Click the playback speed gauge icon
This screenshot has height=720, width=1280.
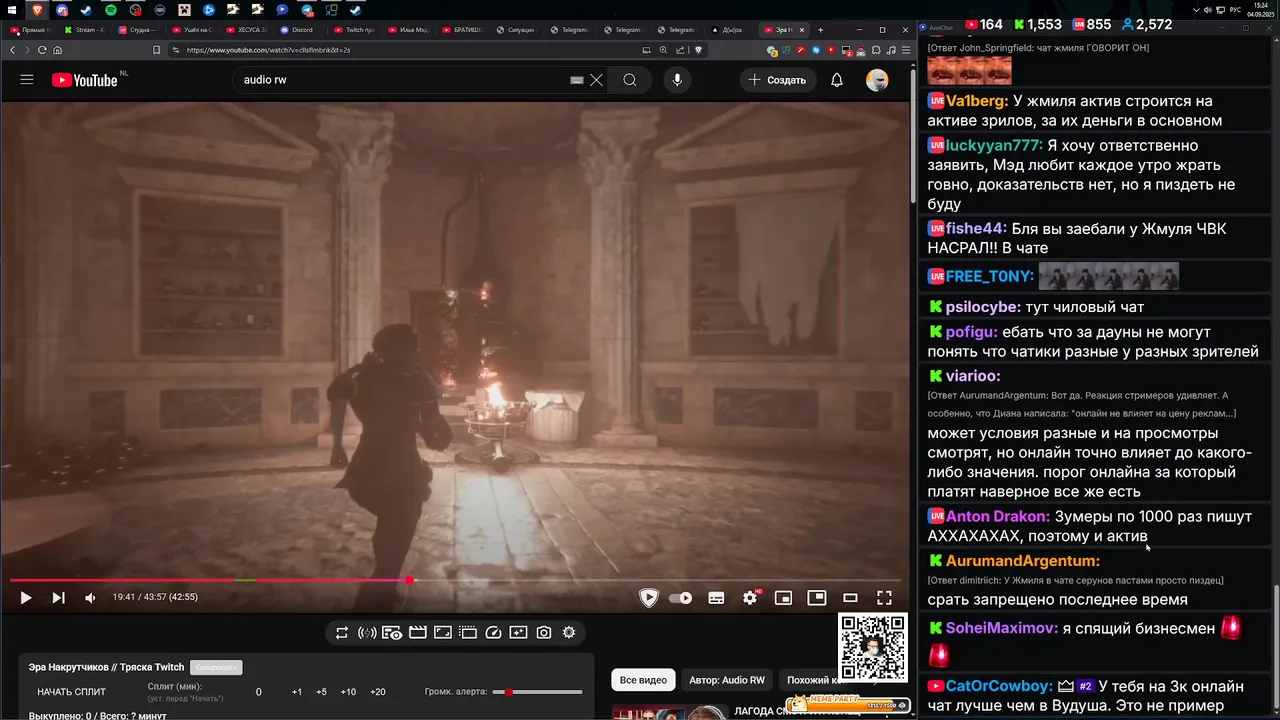[x=493, y=633]
